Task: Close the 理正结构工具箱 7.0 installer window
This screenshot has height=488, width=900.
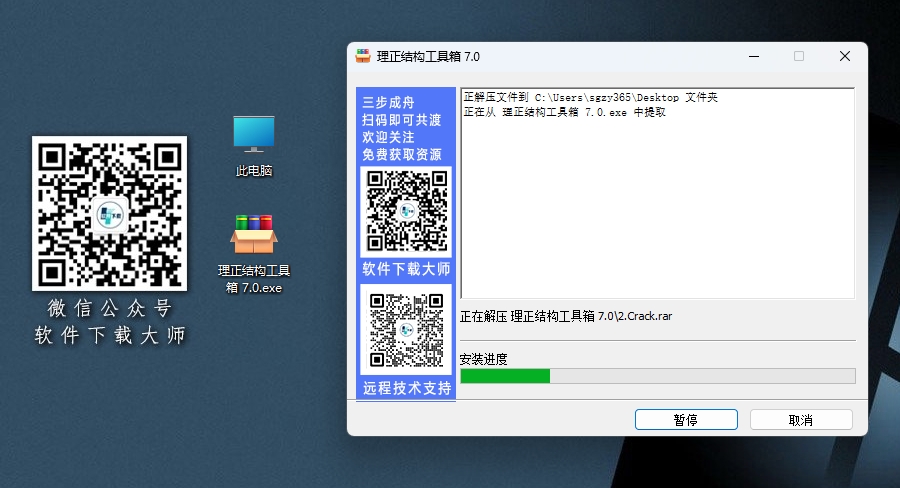Action: (845, 56)
